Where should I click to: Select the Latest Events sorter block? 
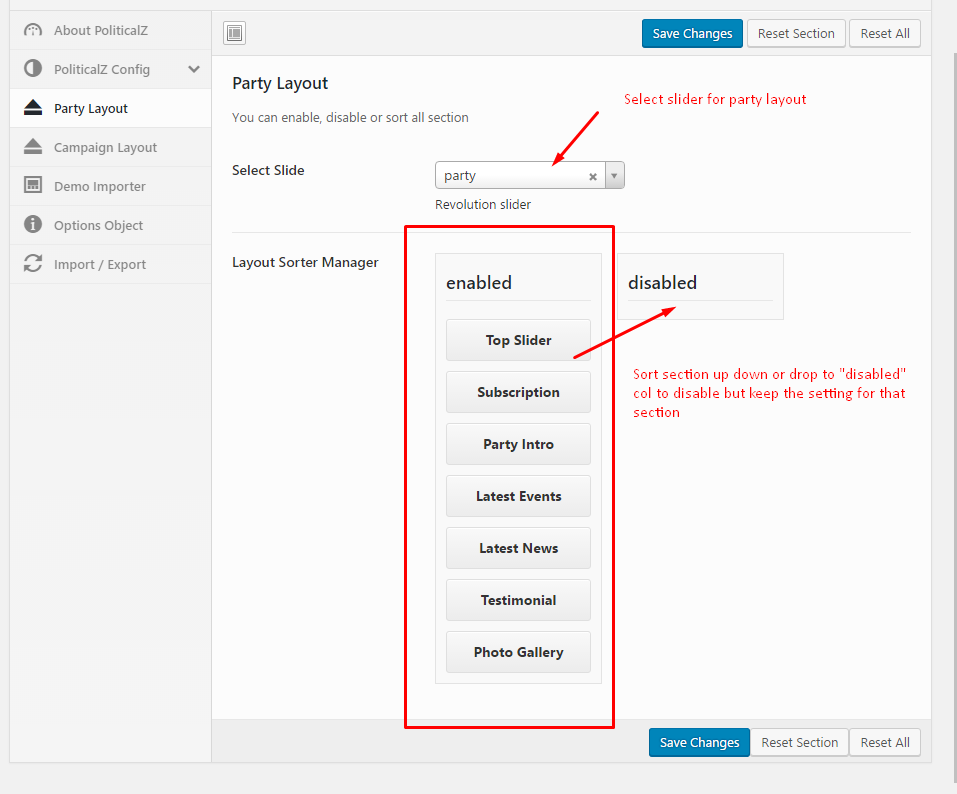518,496
